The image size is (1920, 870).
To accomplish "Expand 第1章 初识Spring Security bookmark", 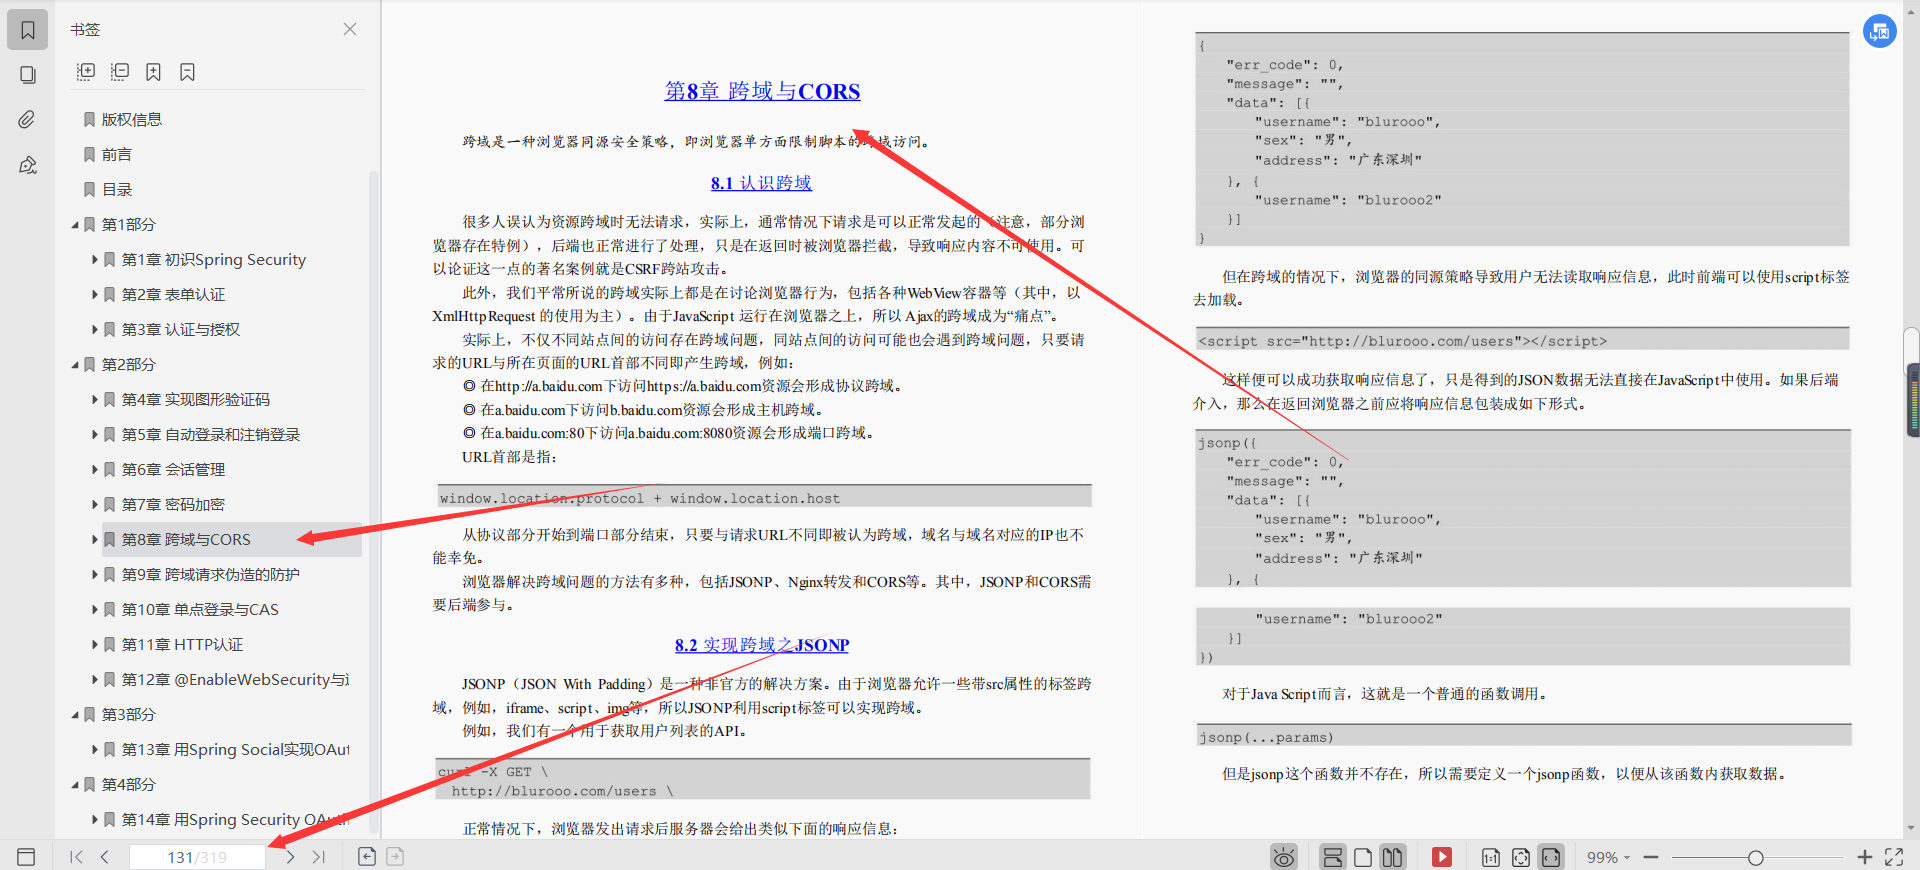I will pyautogui.click(x=95, y=260).
